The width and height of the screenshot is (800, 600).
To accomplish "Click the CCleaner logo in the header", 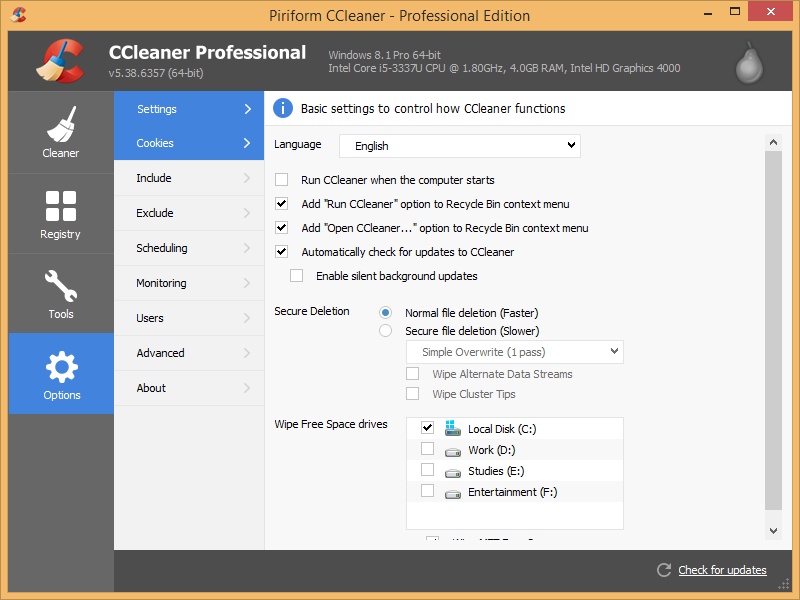I will (x=60, y=61).
